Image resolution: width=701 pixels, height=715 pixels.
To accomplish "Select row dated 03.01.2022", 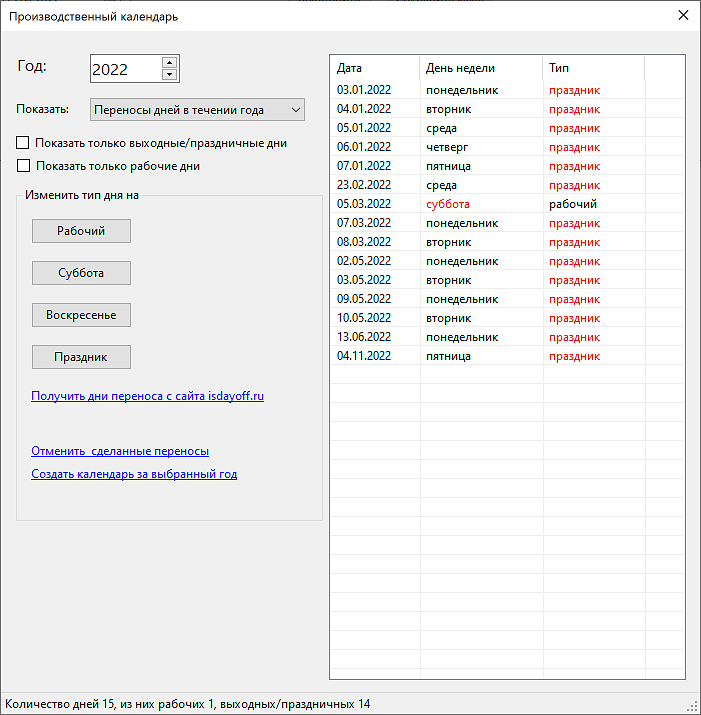I will click(507, 90).
